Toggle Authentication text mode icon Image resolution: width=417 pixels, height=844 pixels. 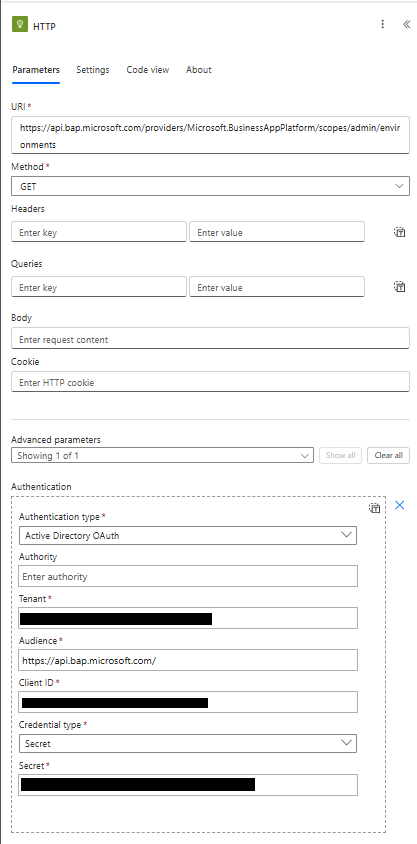click(374, 508)
